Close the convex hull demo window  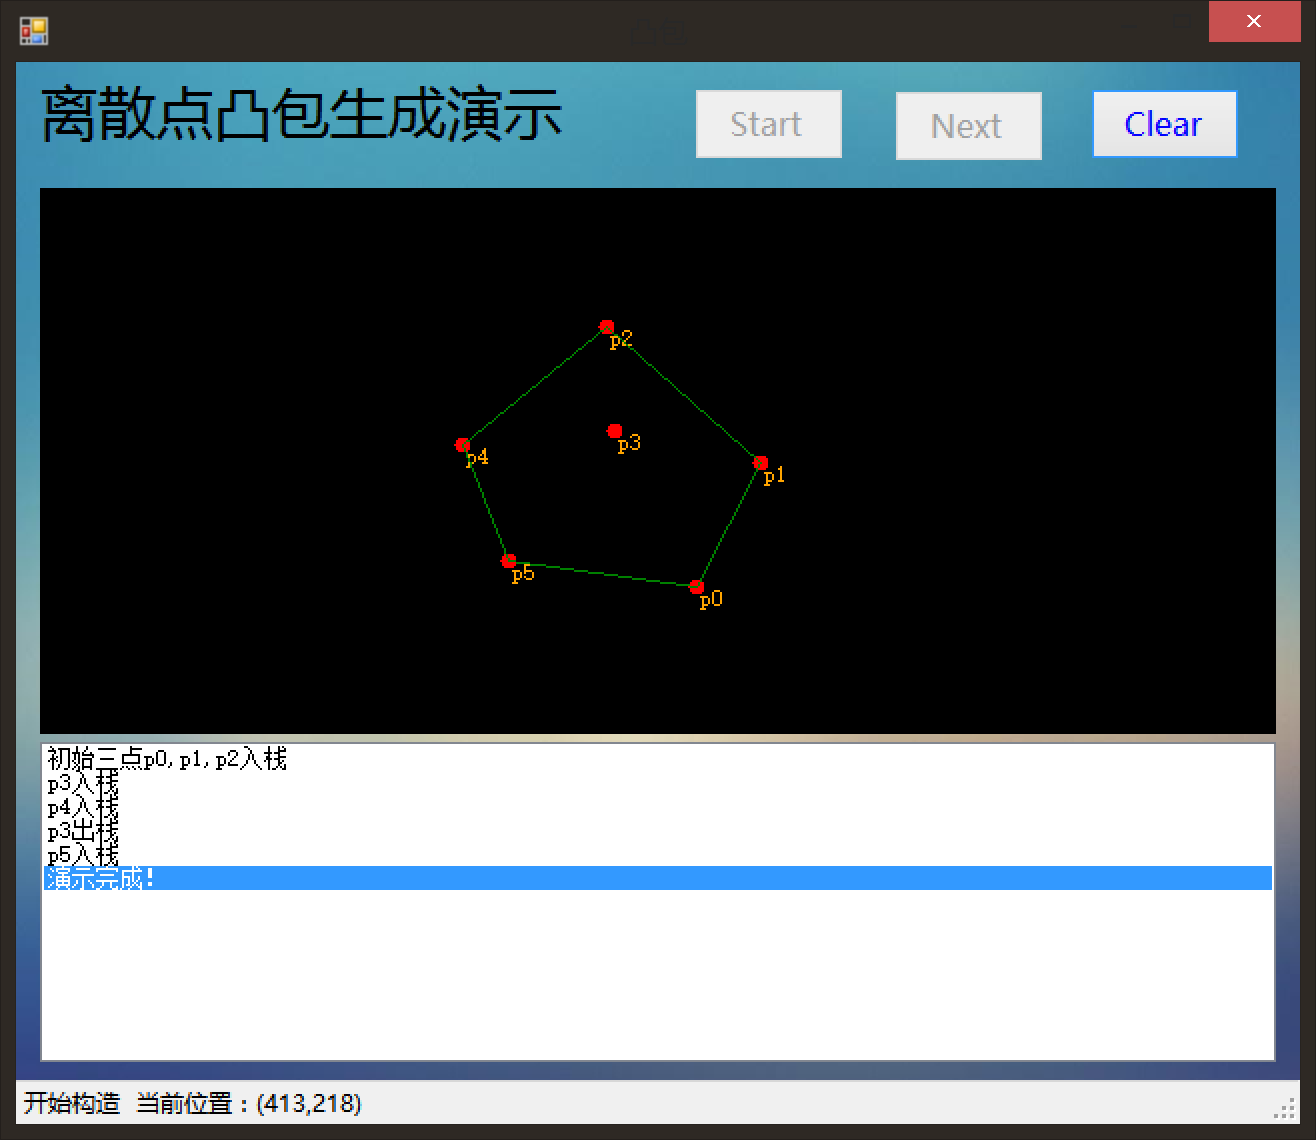point(1253,21)
